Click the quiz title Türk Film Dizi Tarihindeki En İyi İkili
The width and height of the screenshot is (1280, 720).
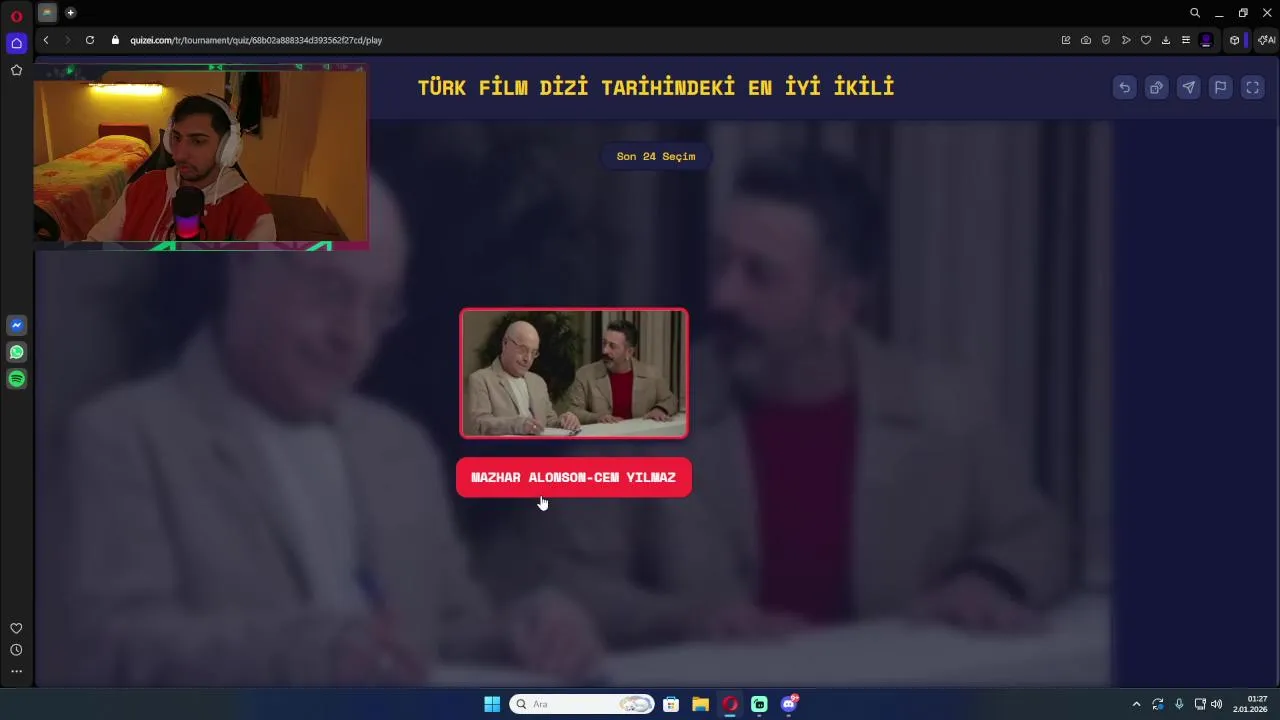click(656, 88)
